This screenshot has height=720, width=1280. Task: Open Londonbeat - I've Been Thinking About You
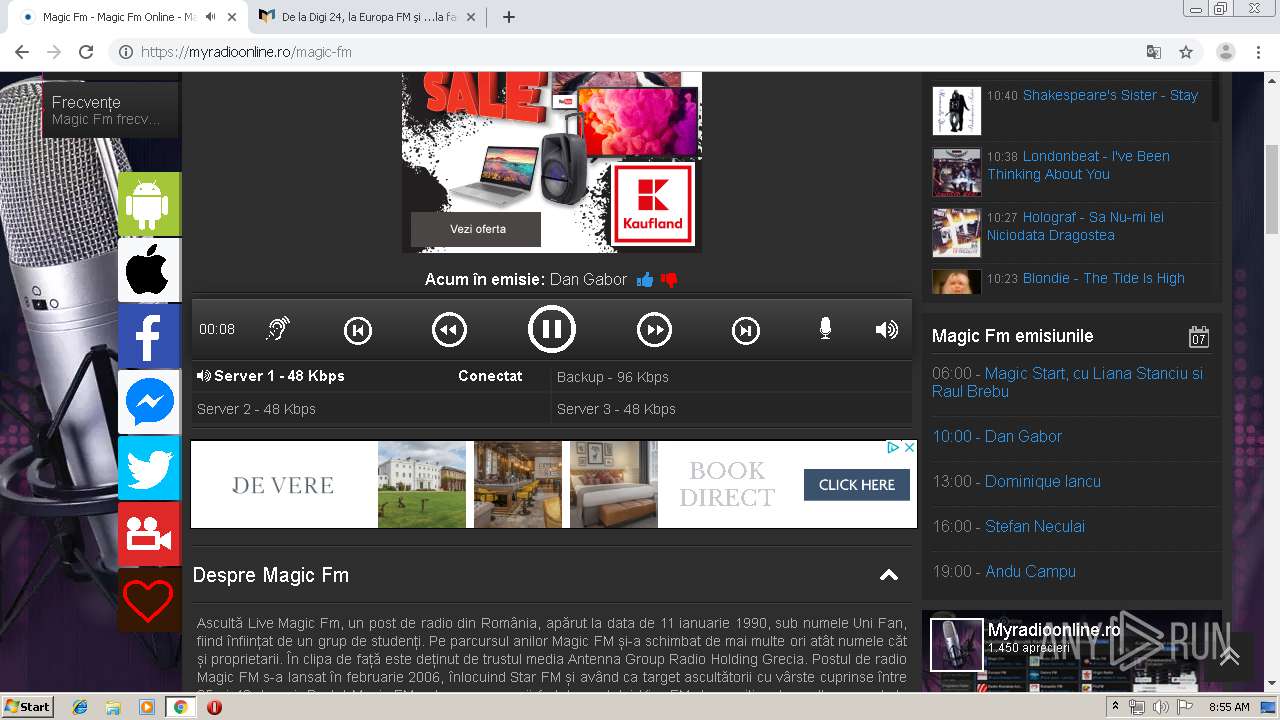(1078, 165)
